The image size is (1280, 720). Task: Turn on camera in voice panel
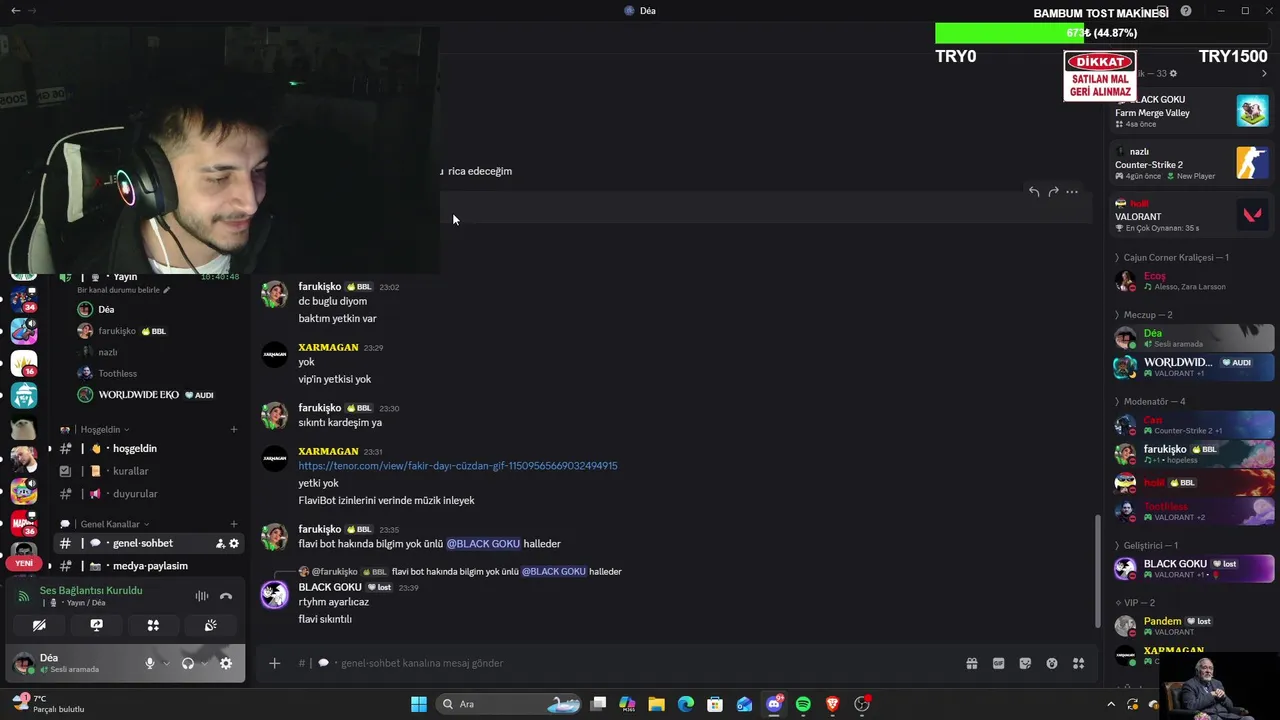[39, 625]
